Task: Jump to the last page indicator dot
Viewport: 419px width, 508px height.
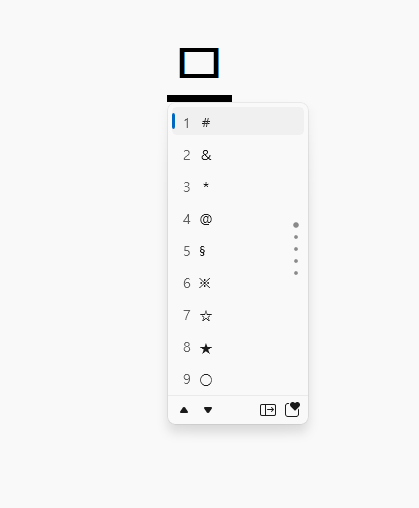Action: click(296, 273)
